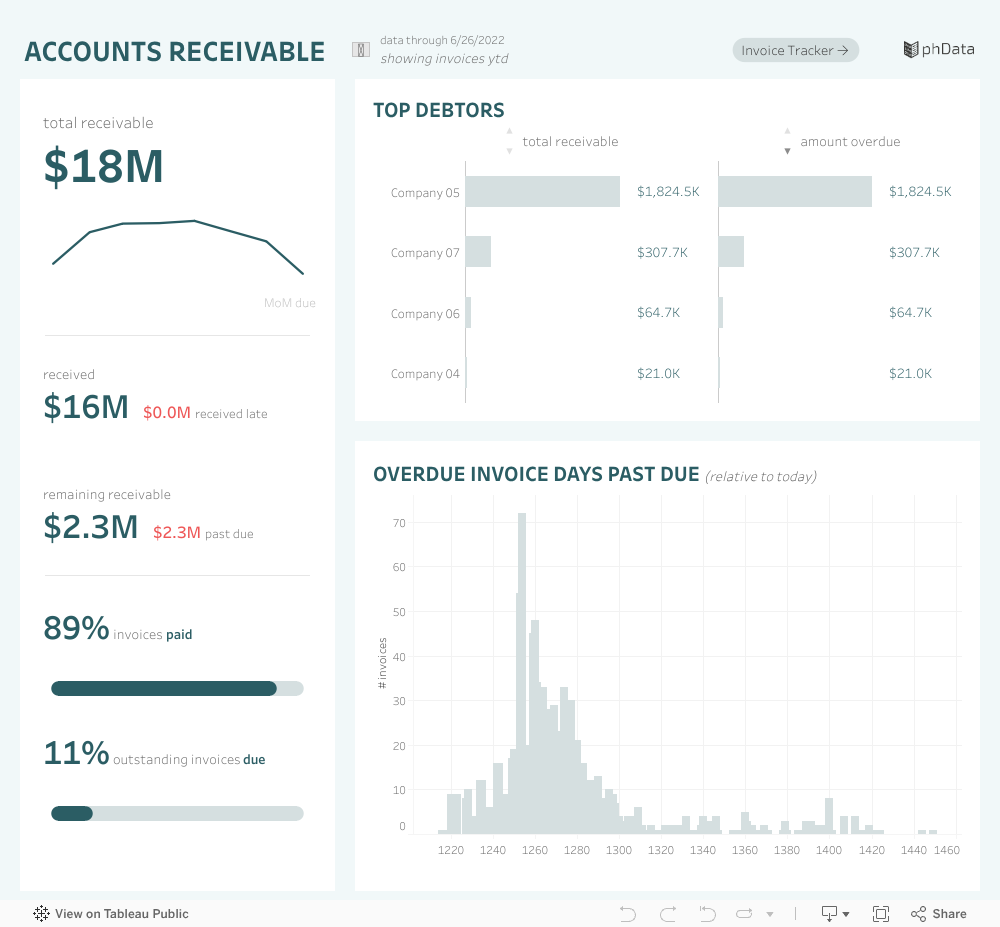Select Company 05 total receivable bar
The width and height of the screenshot is (1000, 927).
point(542,192)
